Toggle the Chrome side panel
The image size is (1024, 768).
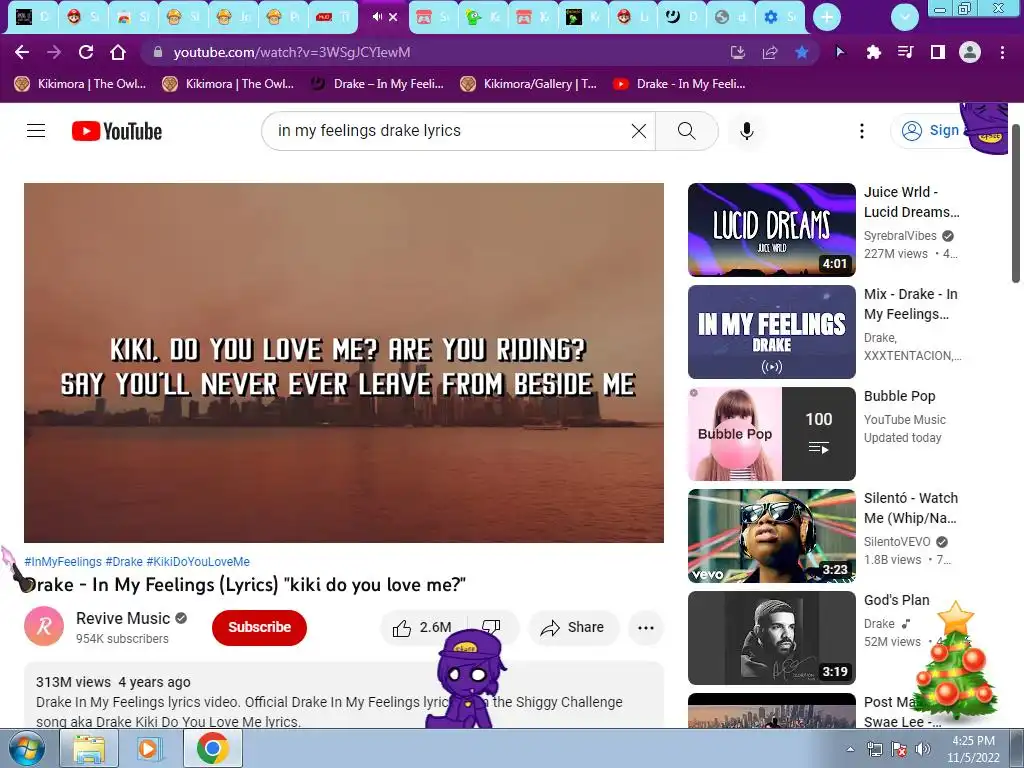[938, 52]
